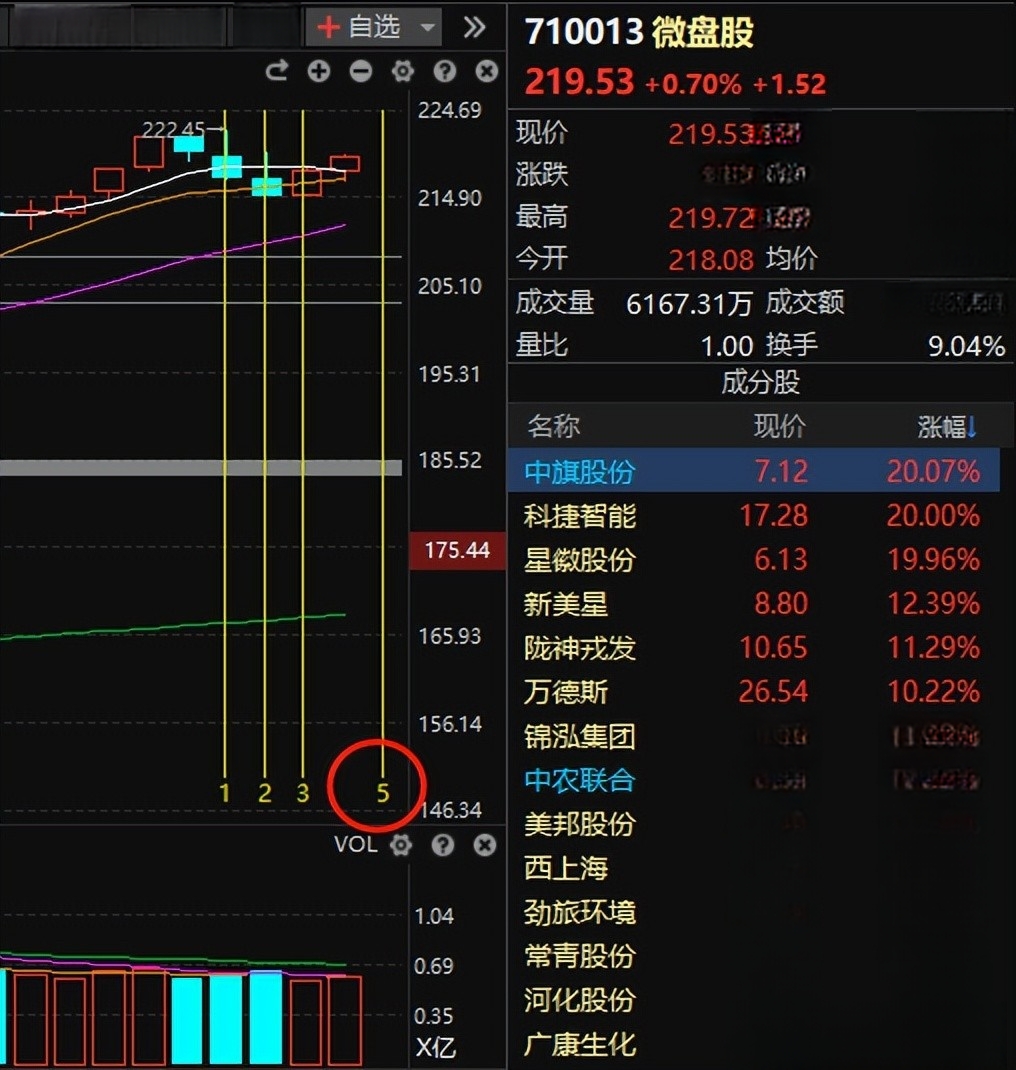The image size is (1016, 1070).
Task: Click the 现价 column header
Action: click(779, 426)
